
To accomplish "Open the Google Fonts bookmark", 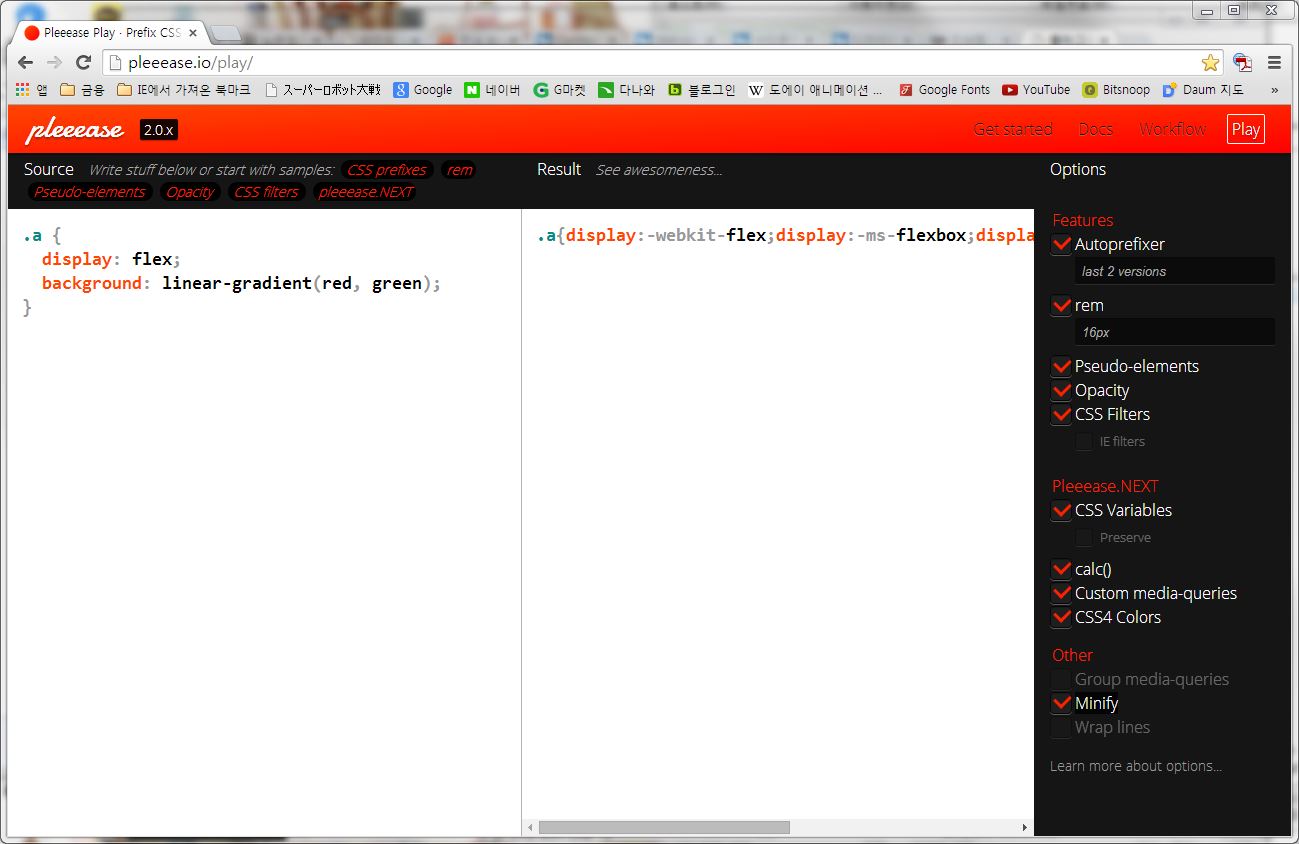I will pos(944,89).
